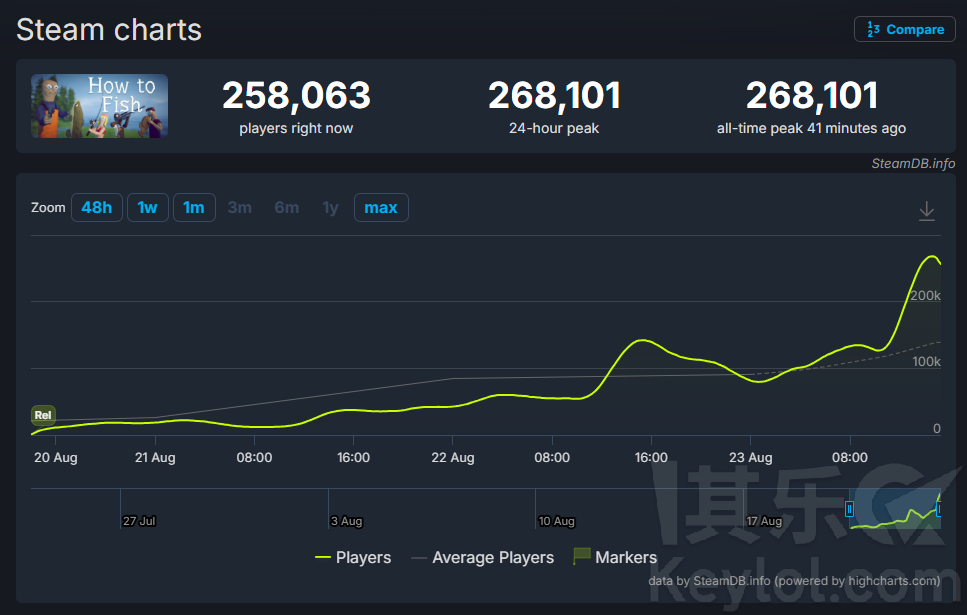
Task: Click the chart download icon
Action: coord(926,211)
